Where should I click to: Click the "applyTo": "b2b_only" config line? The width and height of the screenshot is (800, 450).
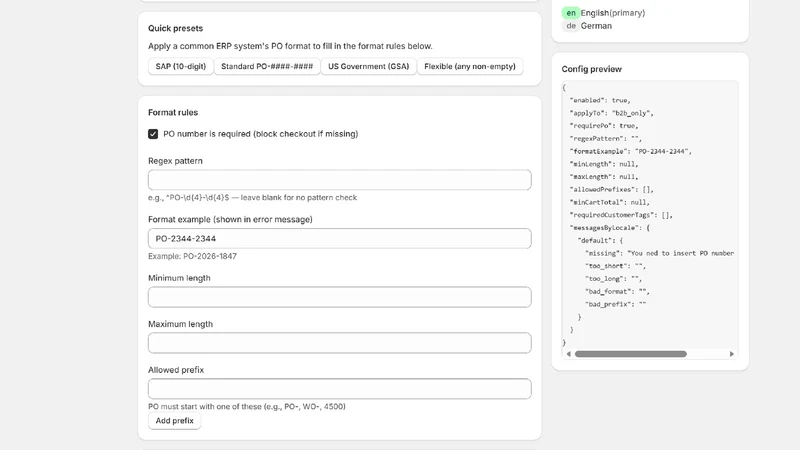[611, 113]
